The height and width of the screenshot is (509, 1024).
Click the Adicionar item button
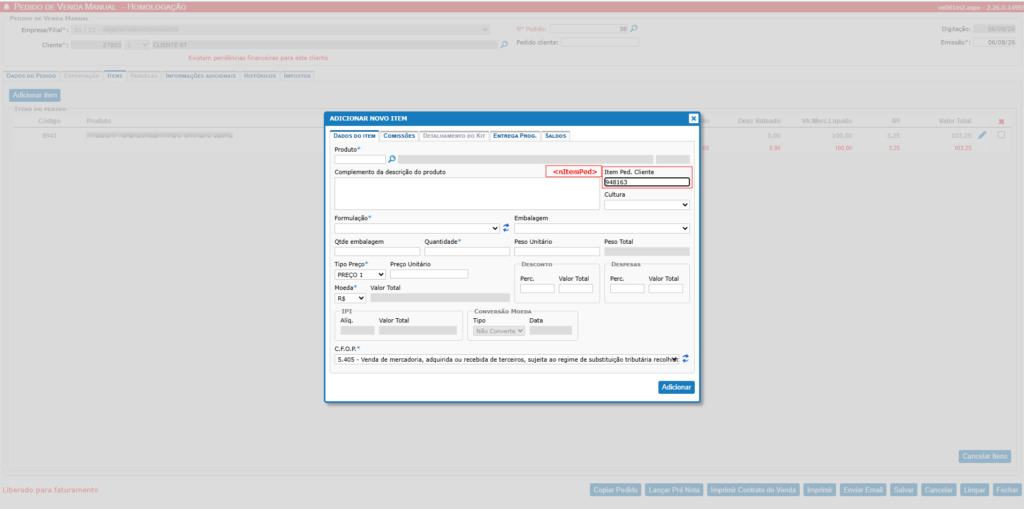35,95
